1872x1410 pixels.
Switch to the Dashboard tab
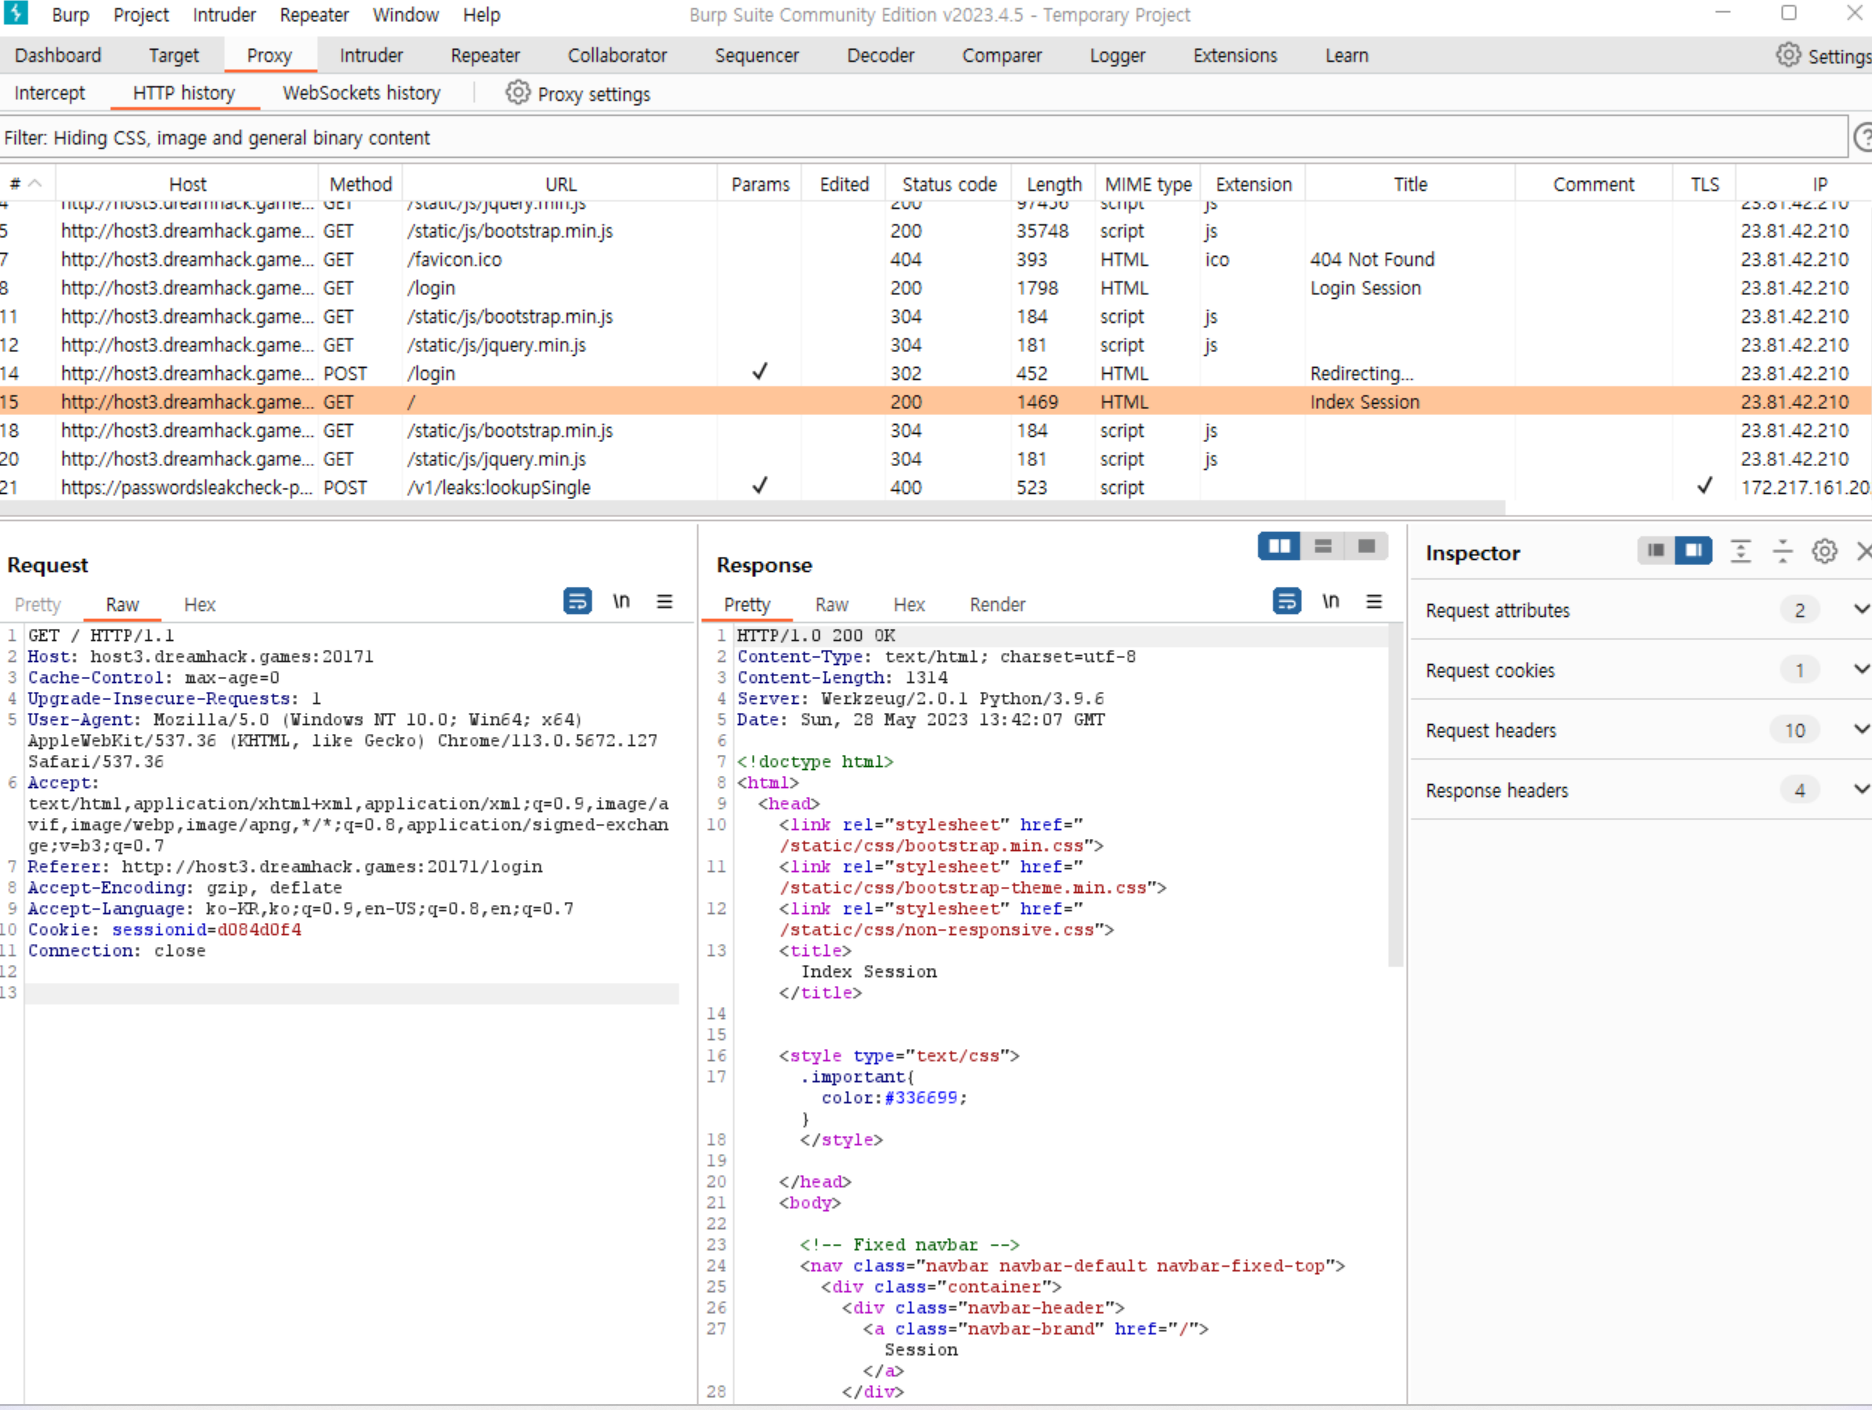pos(58,55)
